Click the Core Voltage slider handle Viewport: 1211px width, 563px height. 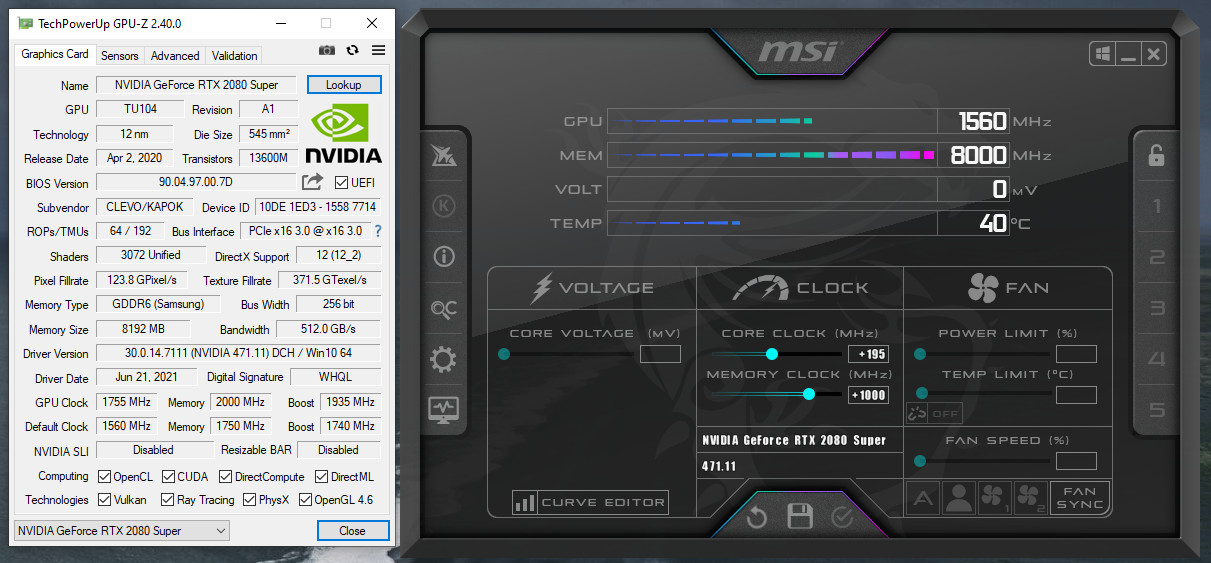tap(504, 354)
